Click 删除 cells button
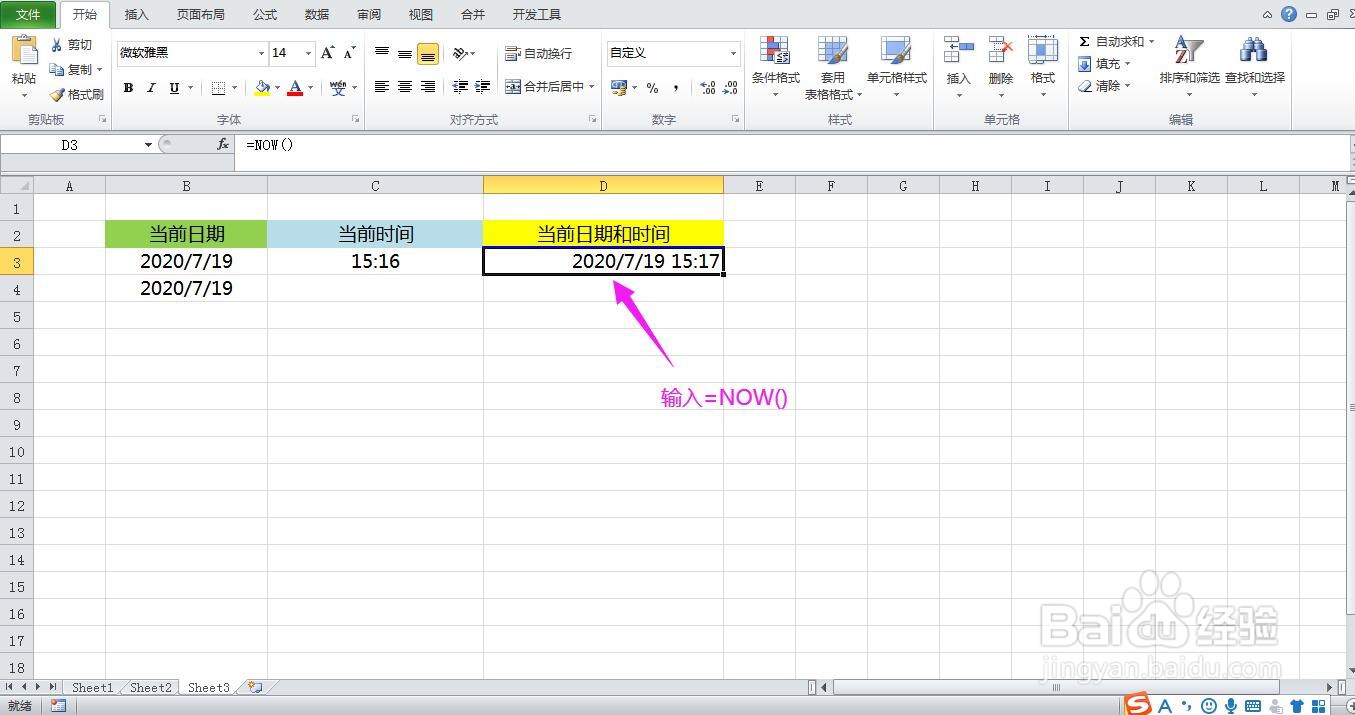 click(x=1000, y=67)
